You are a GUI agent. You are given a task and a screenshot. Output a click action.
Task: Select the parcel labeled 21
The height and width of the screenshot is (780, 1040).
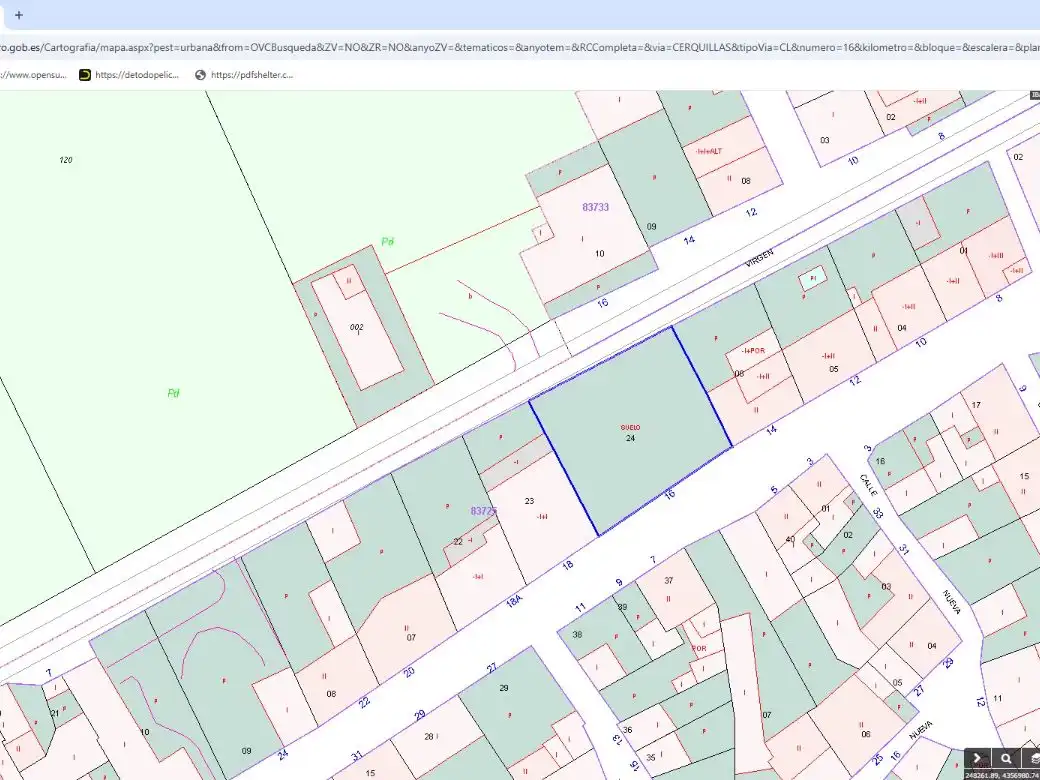(x=55, y=713)
